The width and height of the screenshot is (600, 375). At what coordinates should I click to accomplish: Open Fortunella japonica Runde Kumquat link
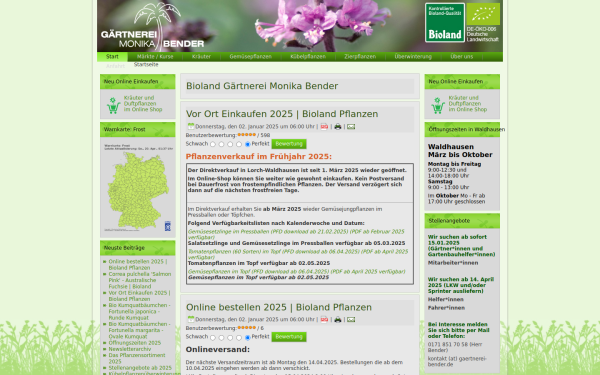(x=139, y=311)
